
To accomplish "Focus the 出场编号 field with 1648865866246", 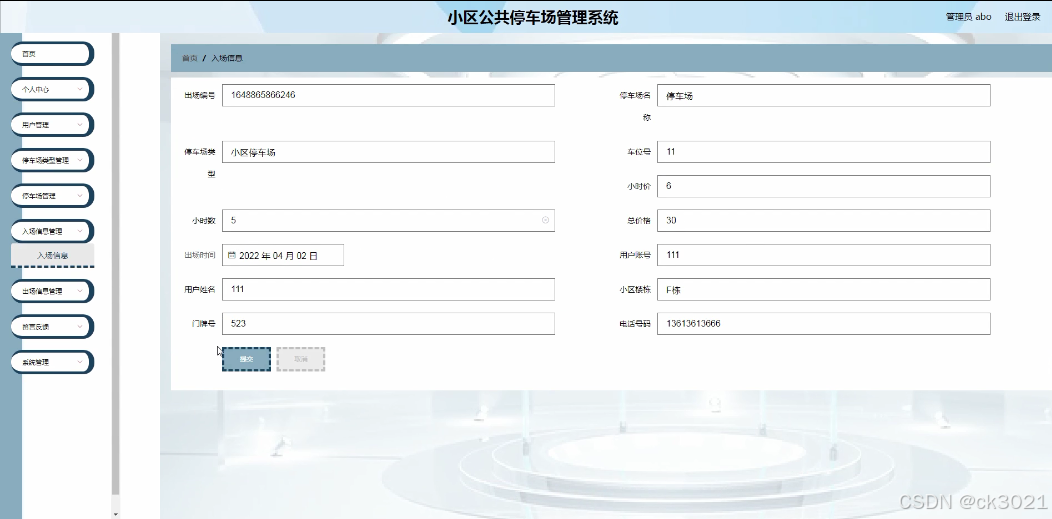I will (388, 95).
